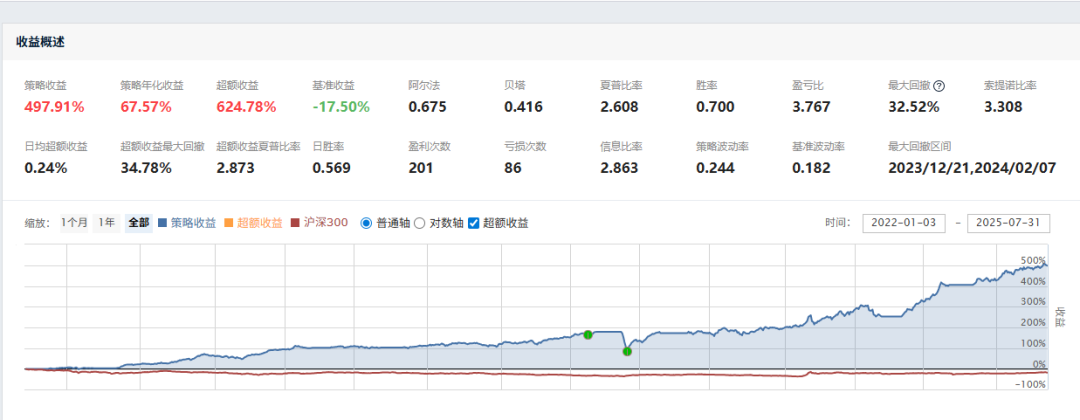Select the 对数轴 radio button
1080x420 pixels.
(419, 223)
